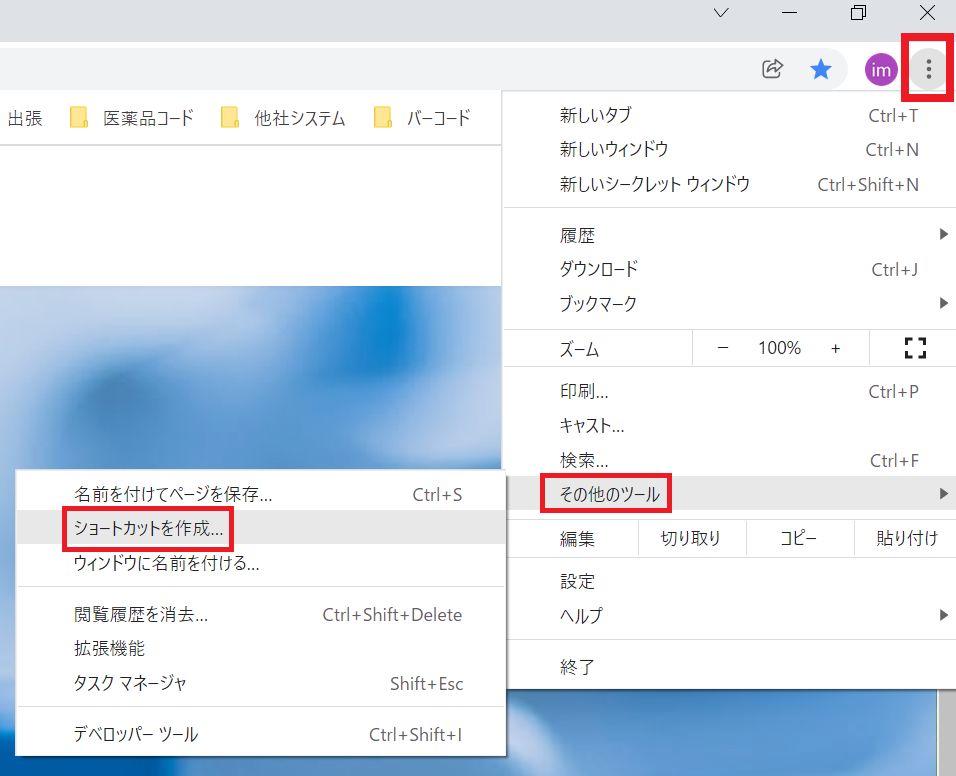This screenshot has height=776, width=956.
Task: Open タスク マネージャ from submenu
Action: pyautogui.click(x=261, y=683)
